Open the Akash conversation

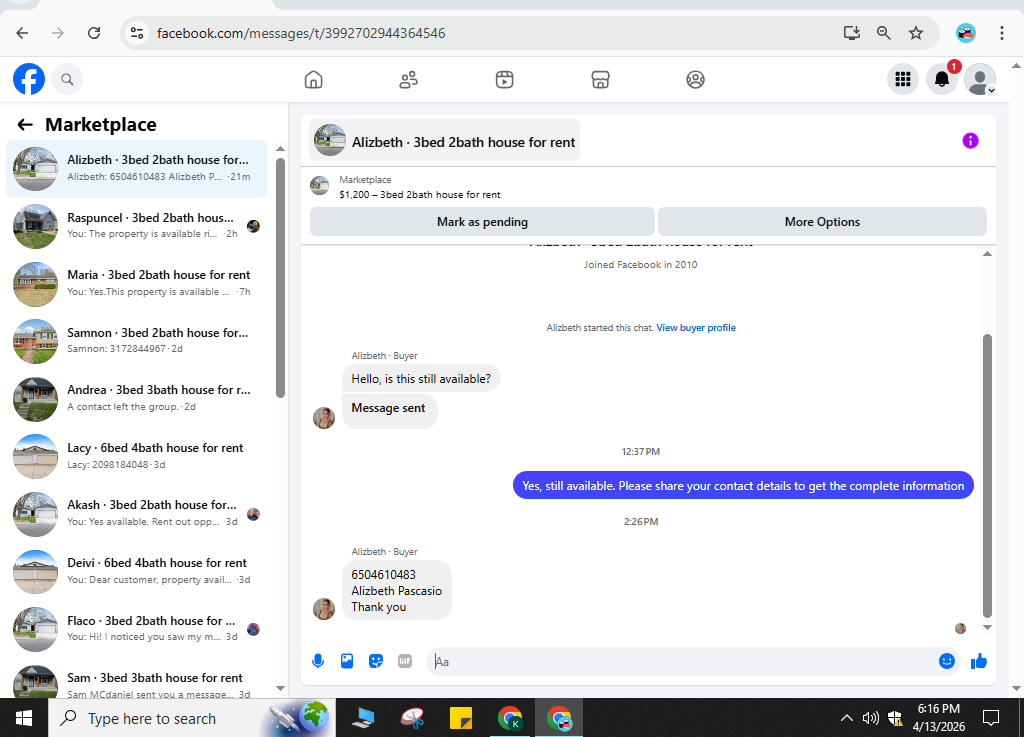(136, 513)
